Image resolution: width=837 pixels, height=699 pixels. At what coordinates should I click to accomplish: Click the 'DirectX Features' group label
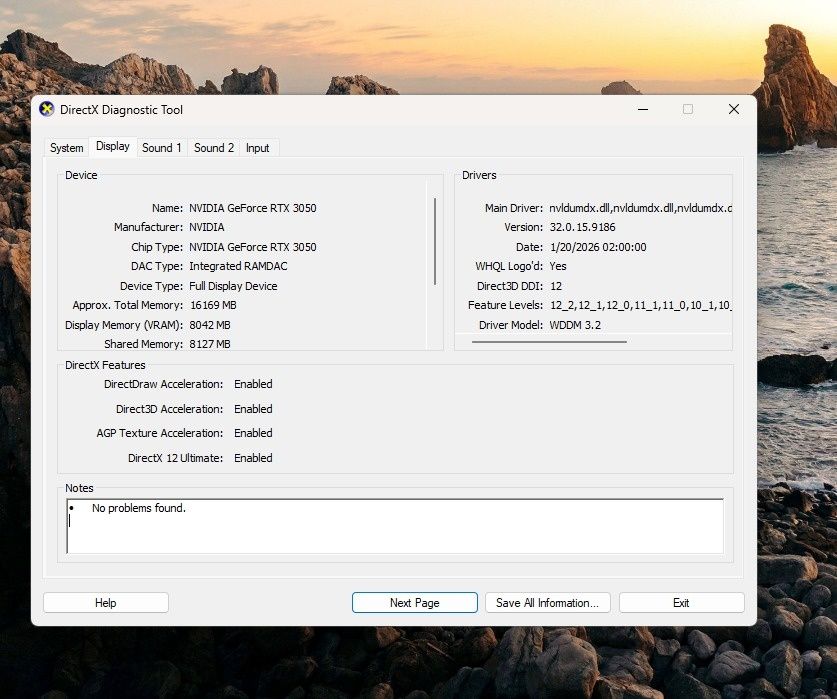(x=105, y=365)
